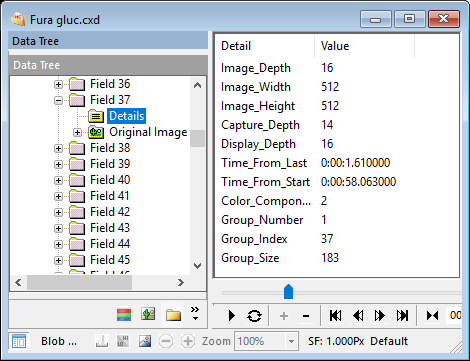Screen dimensions: 470x361
Task: Click the horizontal scroll left arrow
Action: pyautogui.click(x=18, y=283)
